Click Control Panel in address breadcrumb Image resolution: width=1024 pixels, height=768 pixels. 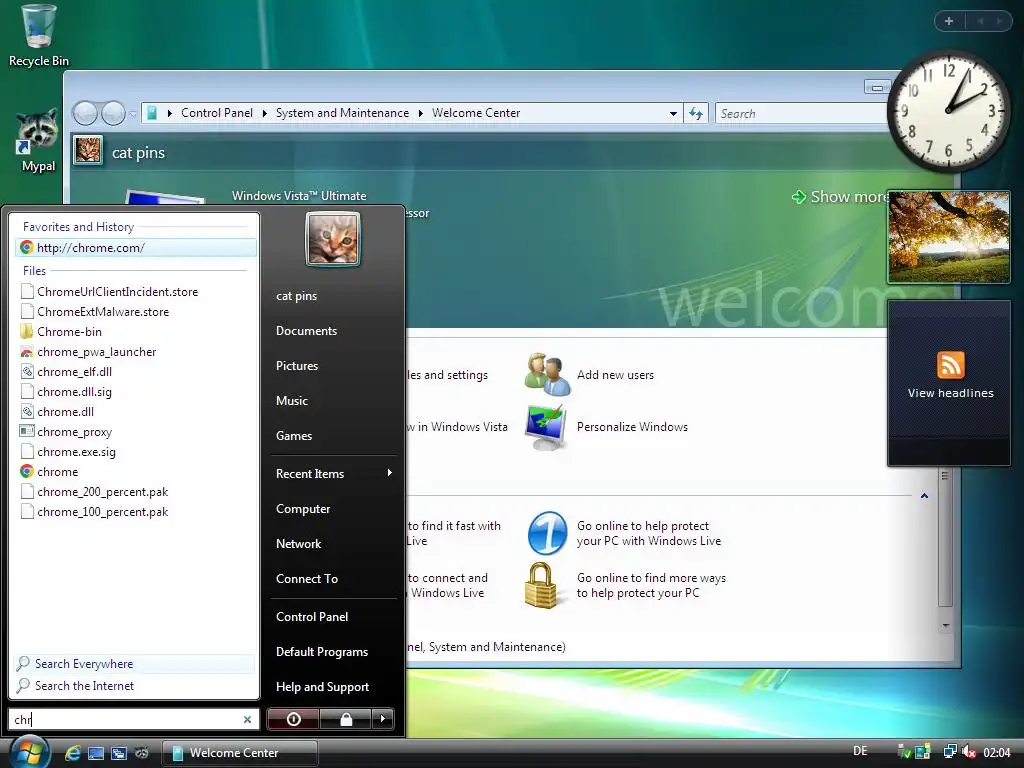[x=217, y=113]
